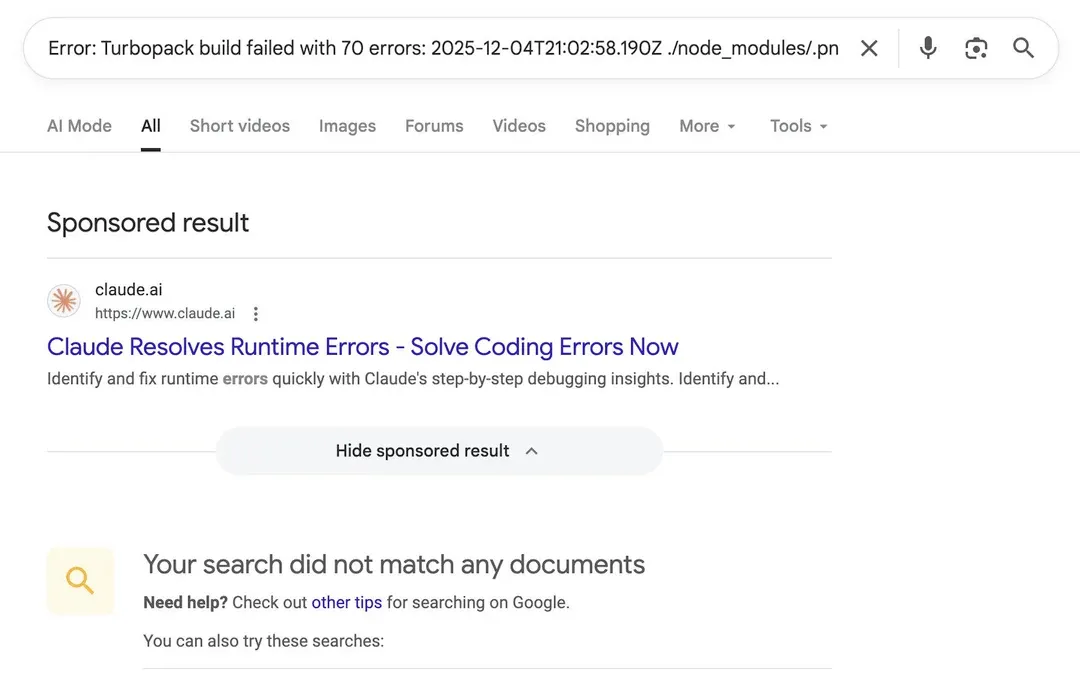
Task: Expand the More search categories menu
Action: [x=707, y=126]
